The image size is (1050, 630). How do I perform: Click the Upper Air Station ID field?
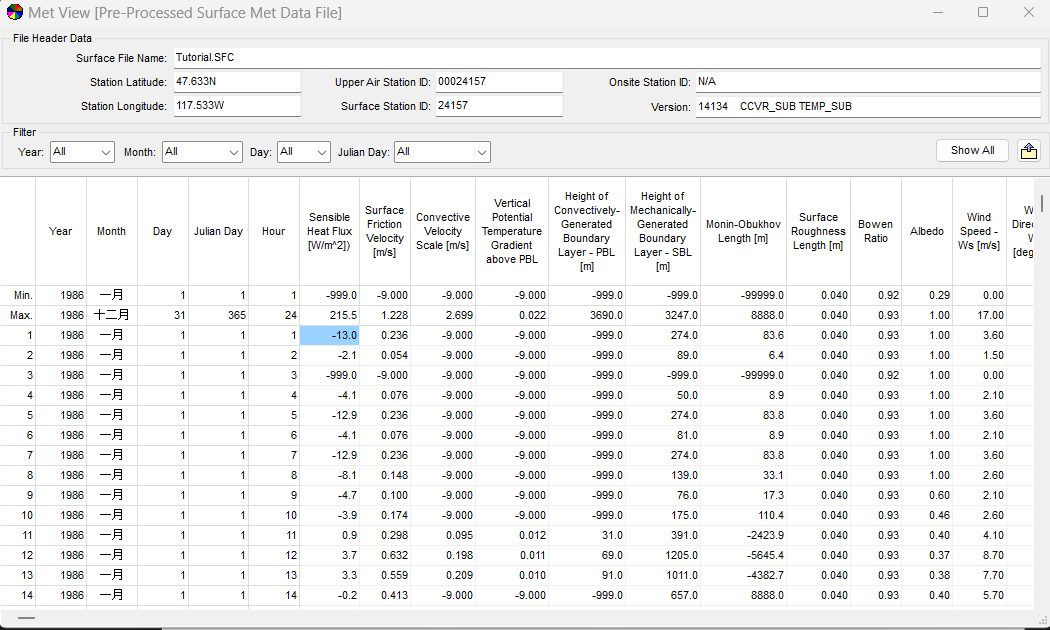point(499,82)
